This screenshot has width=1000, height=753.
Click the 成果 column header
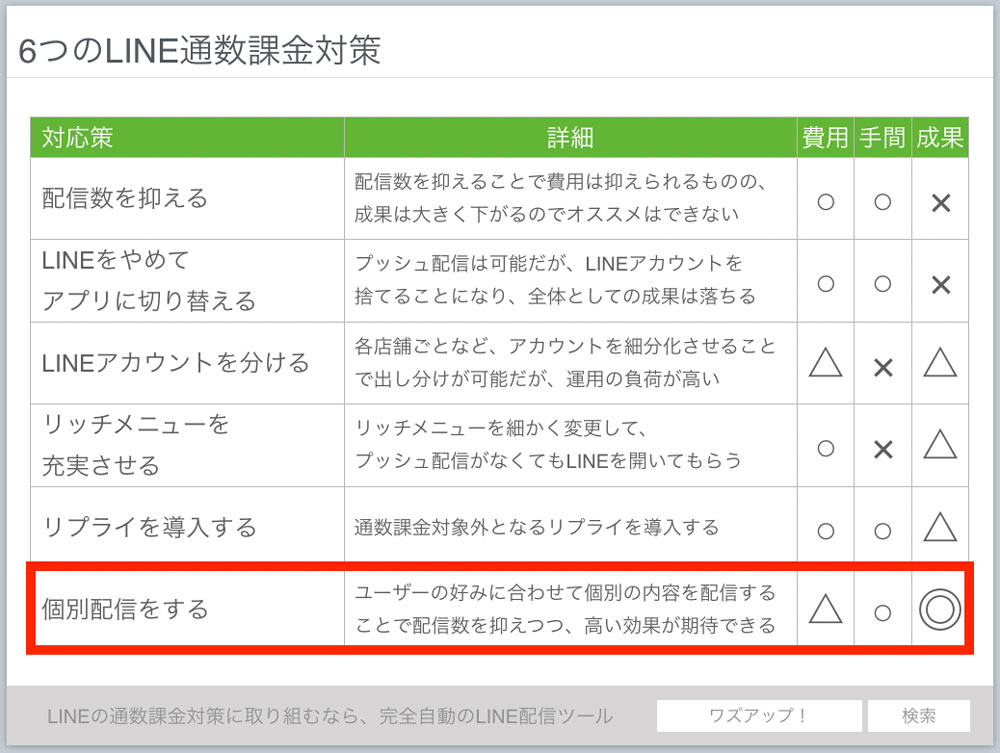pos(939,137)
